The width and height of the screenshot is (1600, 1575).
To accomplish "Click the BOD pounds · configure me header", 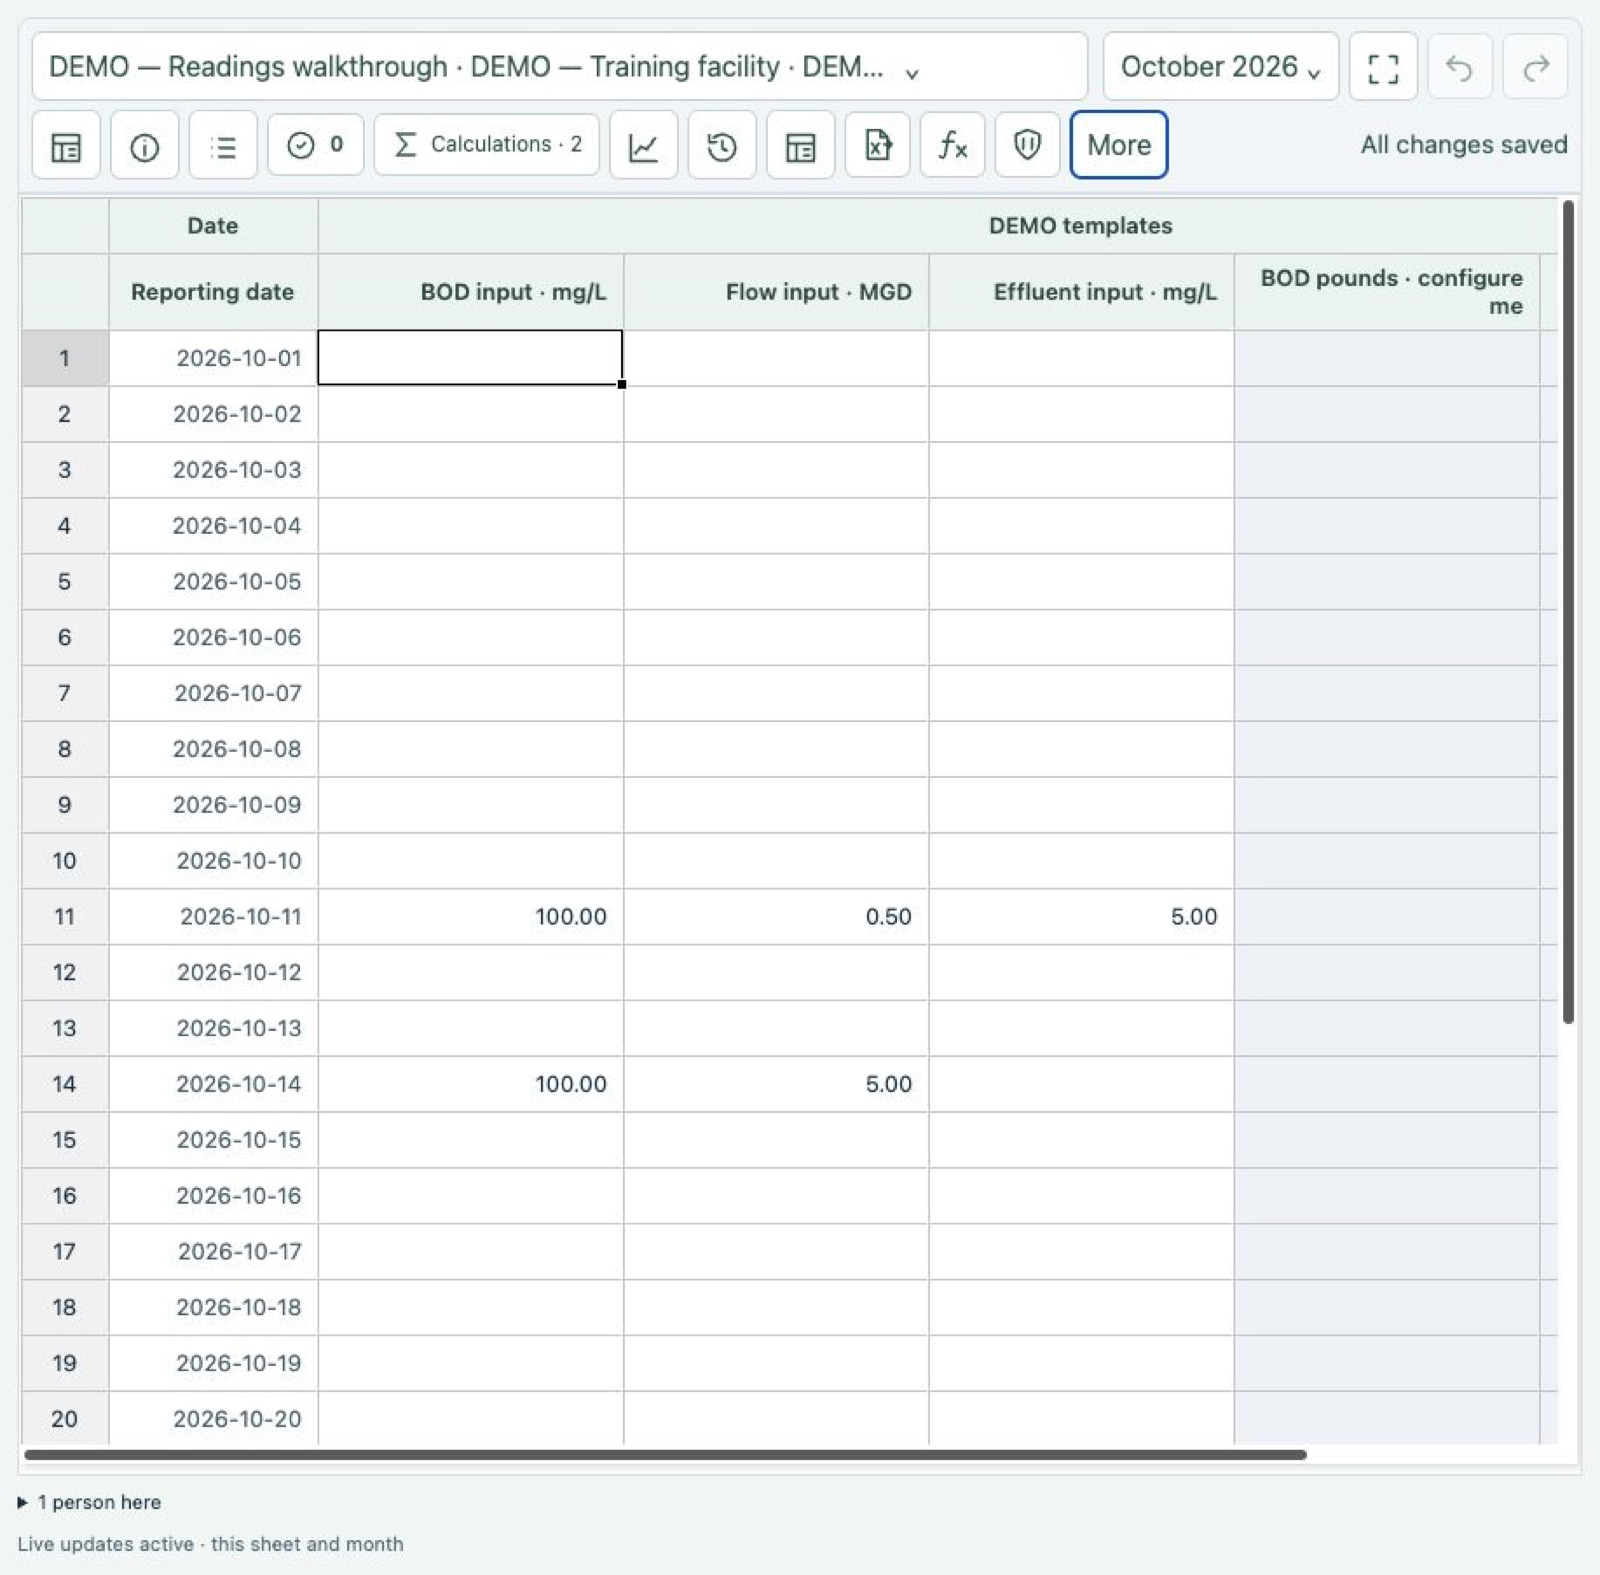I will coord(1387,292).
